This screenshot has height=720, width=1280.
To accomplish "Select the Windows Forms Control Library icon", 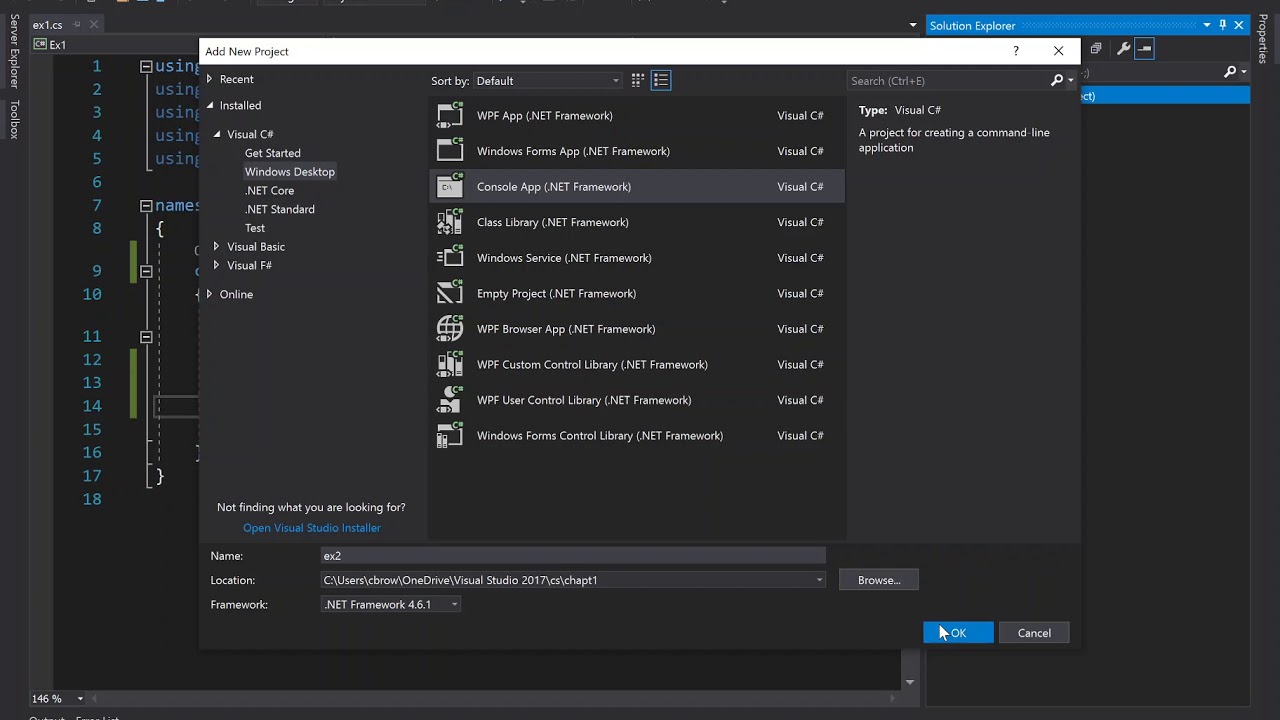I will click(450, 435).
